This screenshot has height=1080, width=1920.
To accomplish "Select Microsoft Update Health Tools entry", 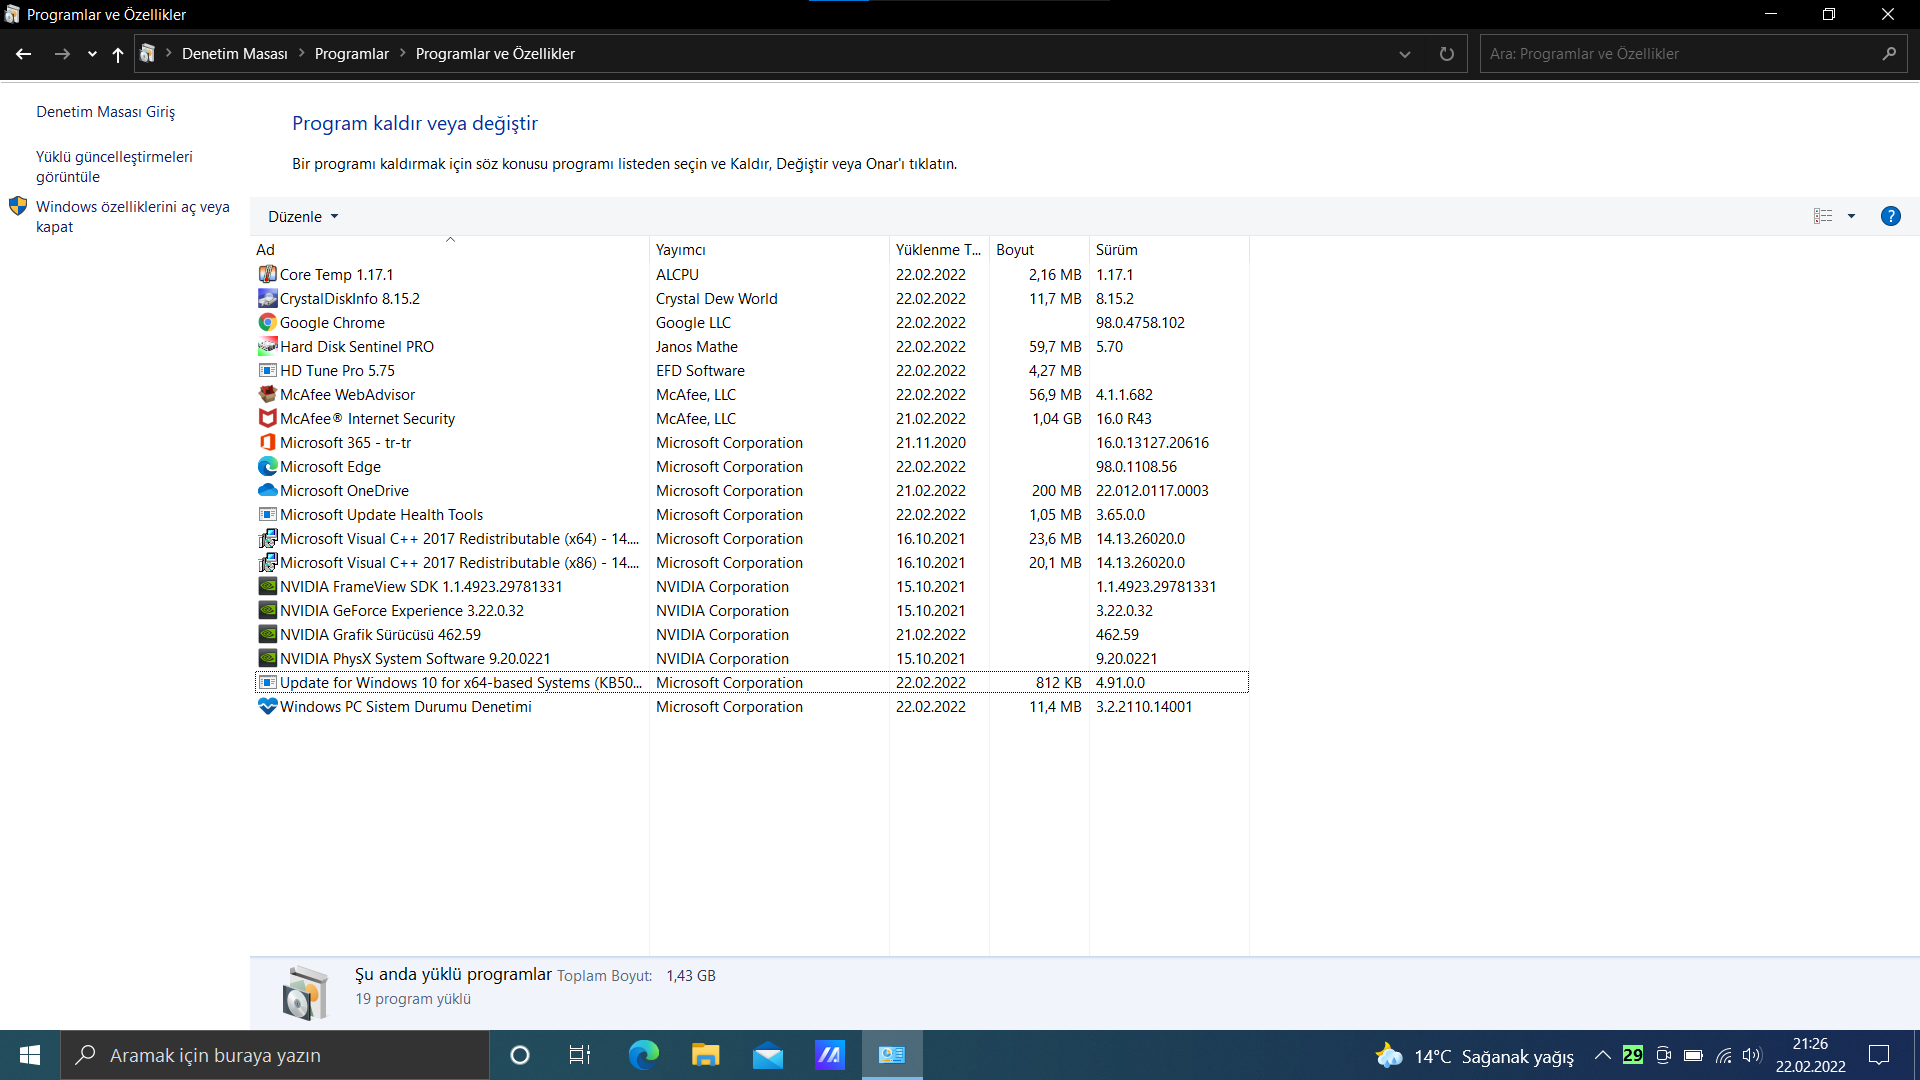I will tap(751, 515).
